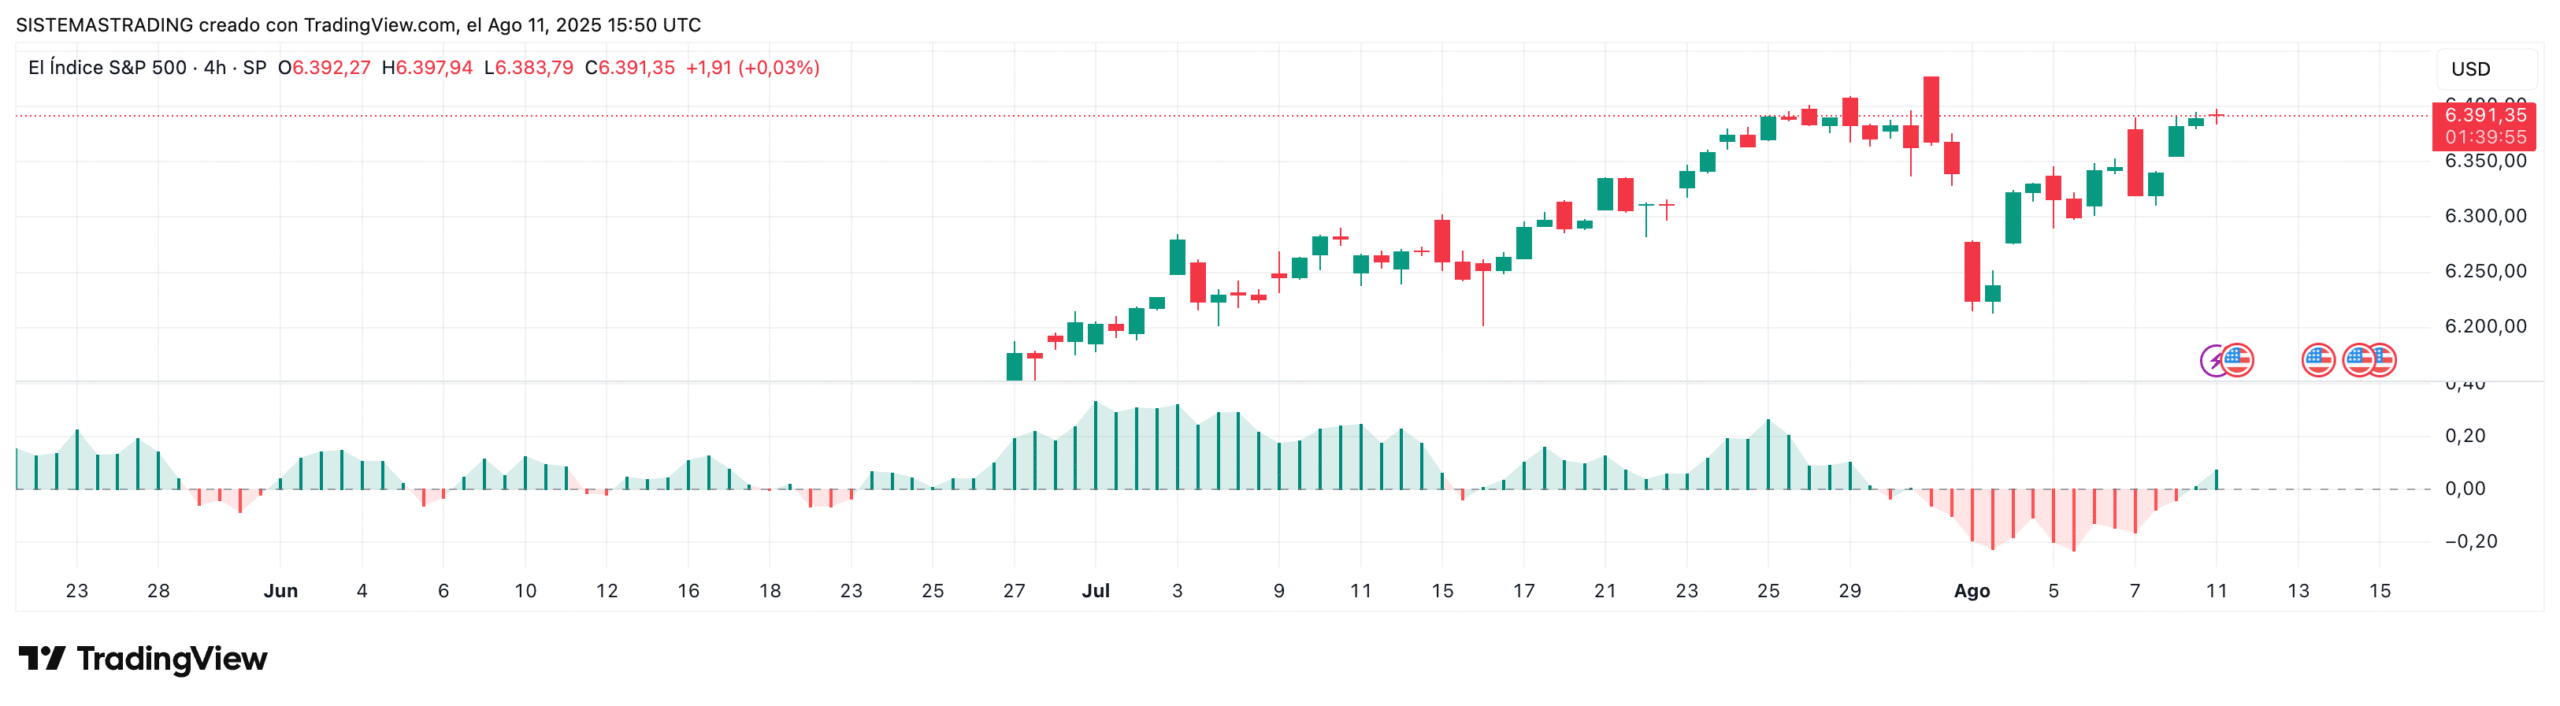Click the red 6.391,35 current price label
Viewport: 2560px width, 706px height.
click(x=2484, y=116)
